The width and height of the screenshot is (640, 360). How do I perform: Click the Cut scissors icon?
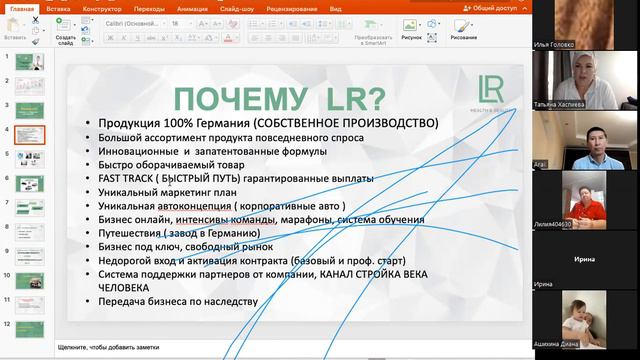(36, 19)
